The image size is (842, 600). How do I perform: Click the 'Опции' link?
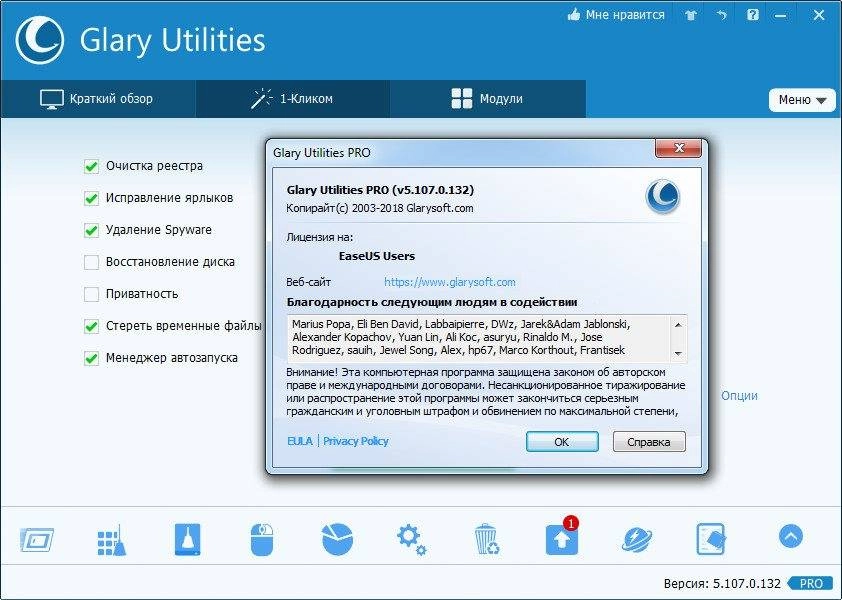click(739, 395)
